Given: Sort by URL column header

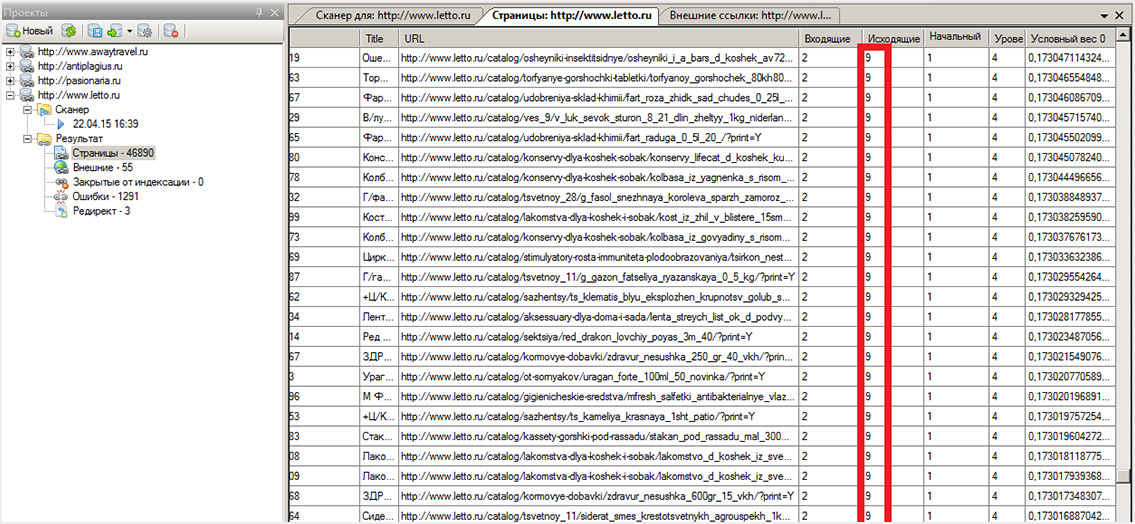Looking at the screenshot, I should click(x=599, y=38).
